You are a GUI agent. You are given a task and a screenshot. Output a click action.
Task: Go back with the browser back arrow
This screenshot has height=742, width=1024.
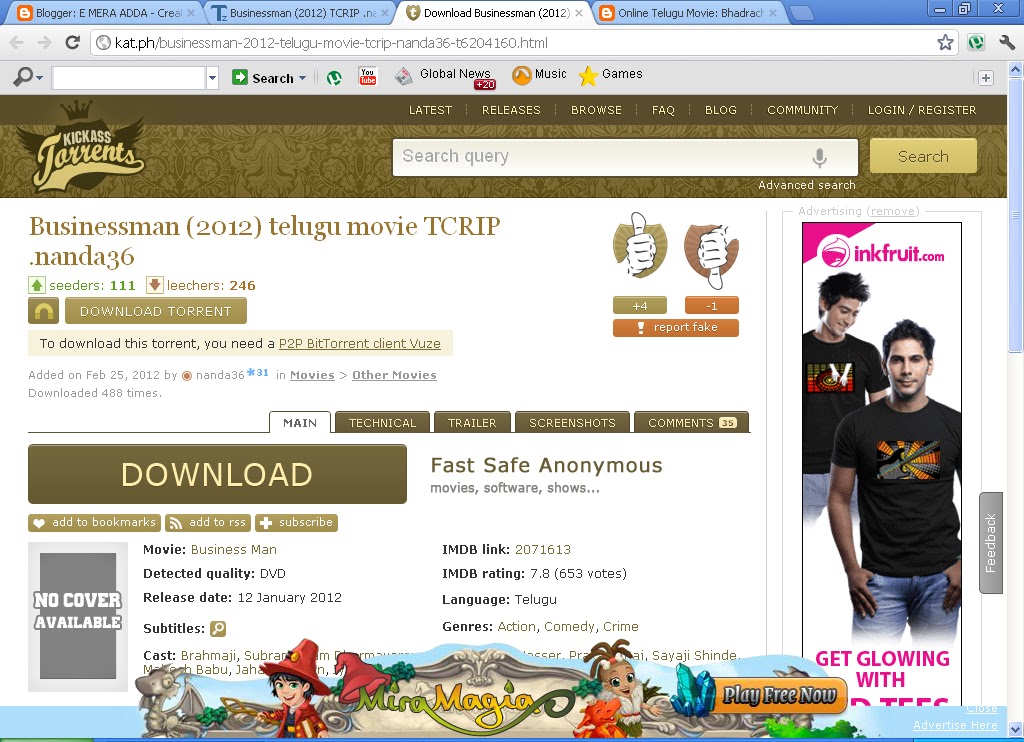[17, 43]
